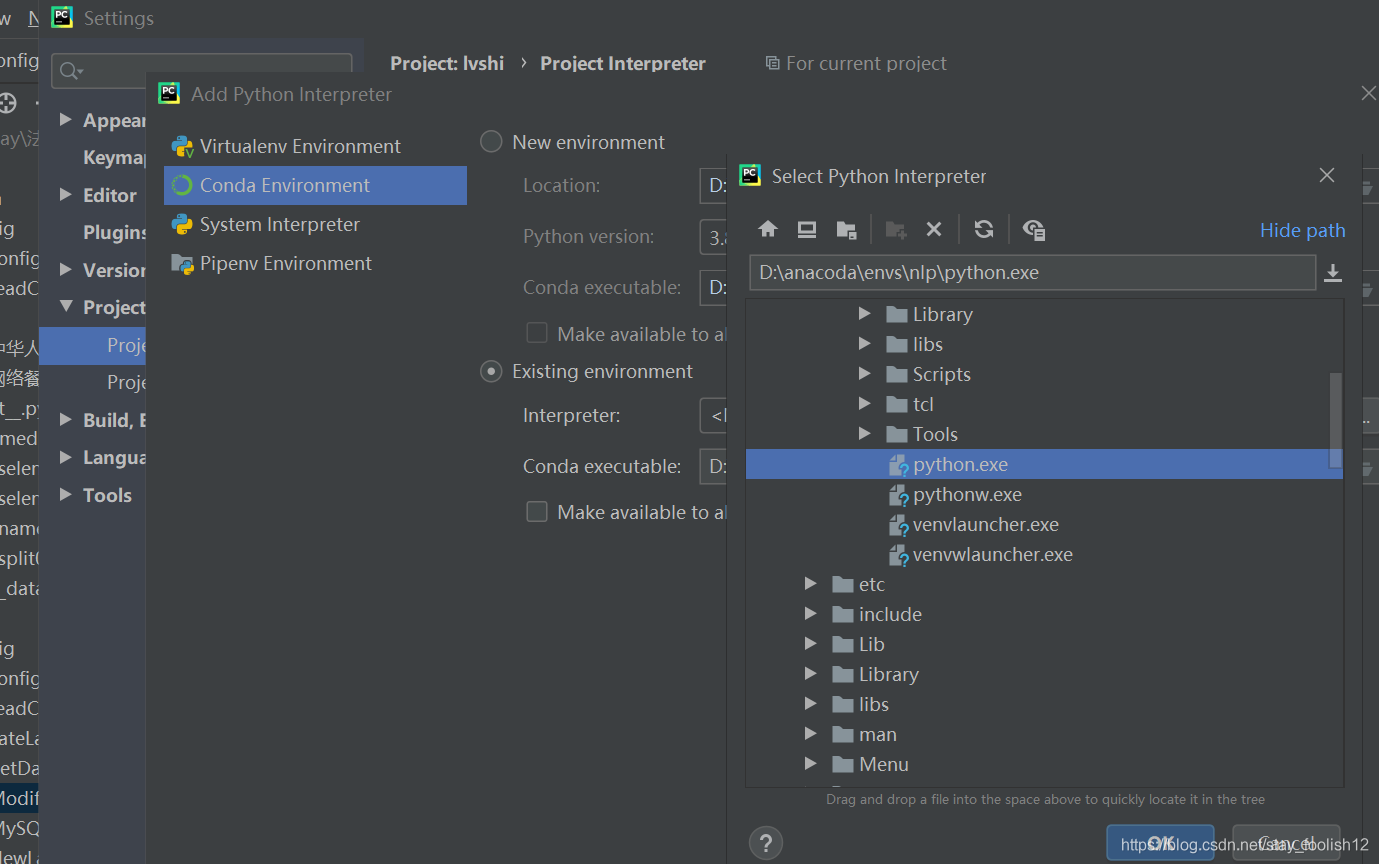Click the etc folder icon
This screenshot has width=1379, height=864.
click(x=843, y=584)
